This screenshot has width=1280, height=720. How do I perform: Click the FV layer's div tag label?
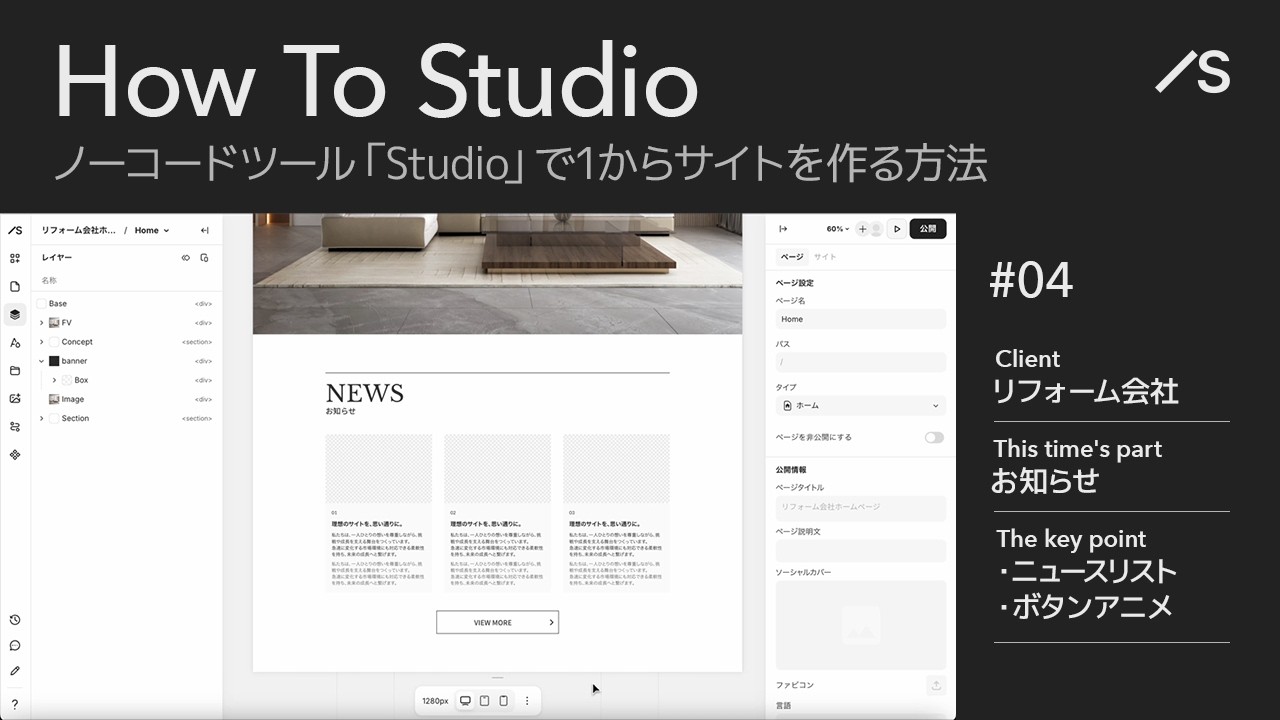click(203, 323)
